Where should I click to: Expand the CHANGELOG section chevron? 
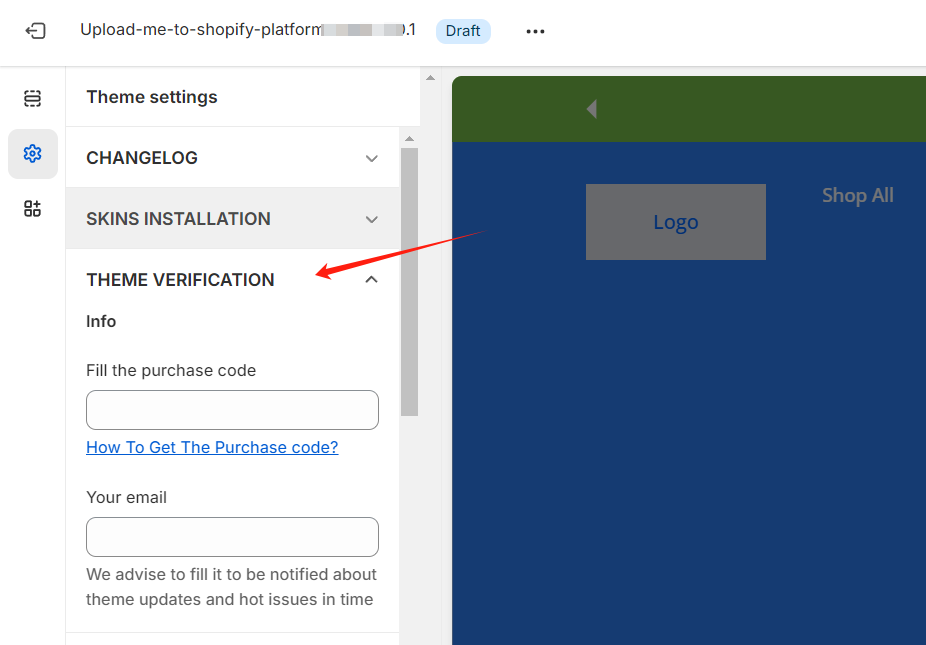coord(371,158)
